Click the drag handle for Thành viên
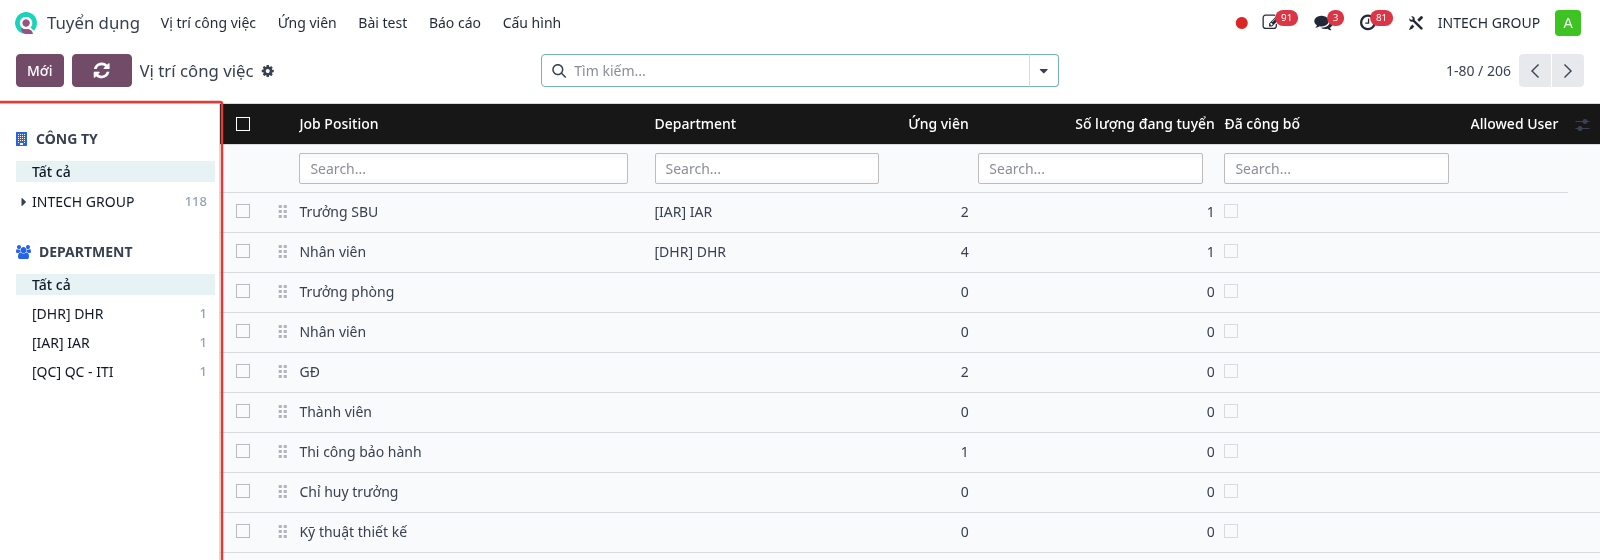1600x560 pixels. click(x=283, y=412)
